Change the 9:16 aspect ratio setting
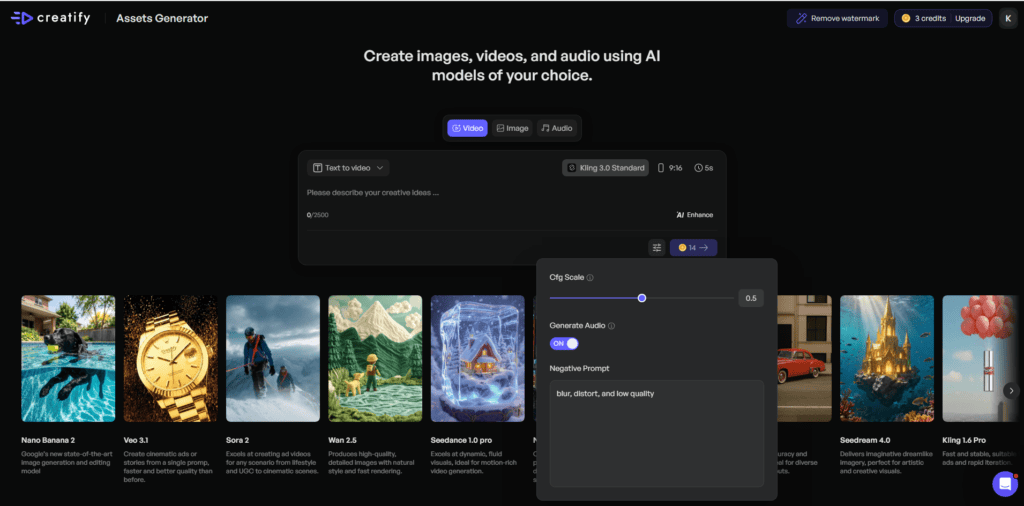The height and width of the screenshot is (506, 1024). click(670, 168)
